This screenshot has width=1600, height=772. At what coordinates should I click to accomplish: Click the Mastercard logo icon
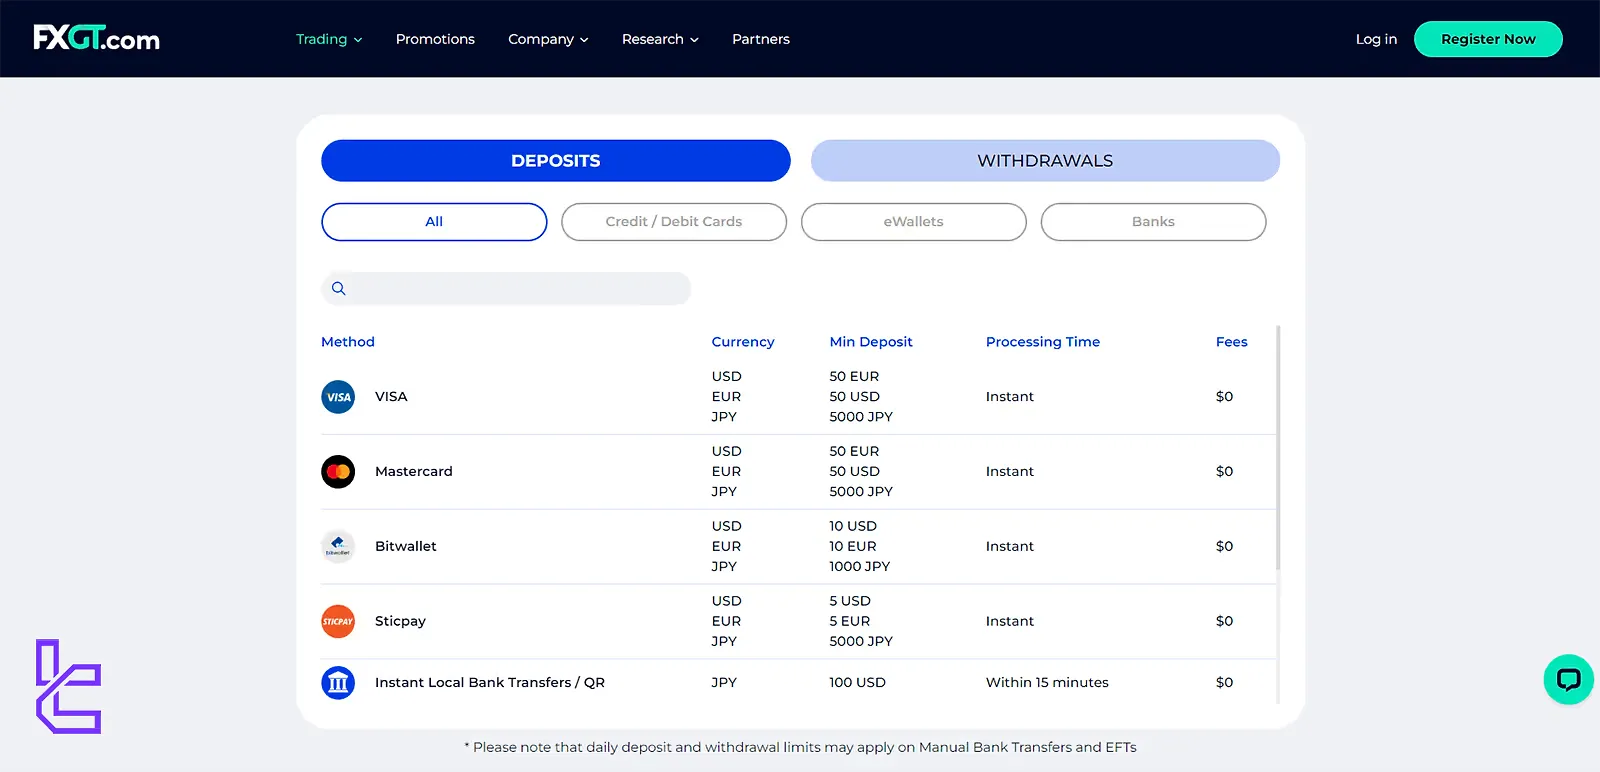[338, 472]
